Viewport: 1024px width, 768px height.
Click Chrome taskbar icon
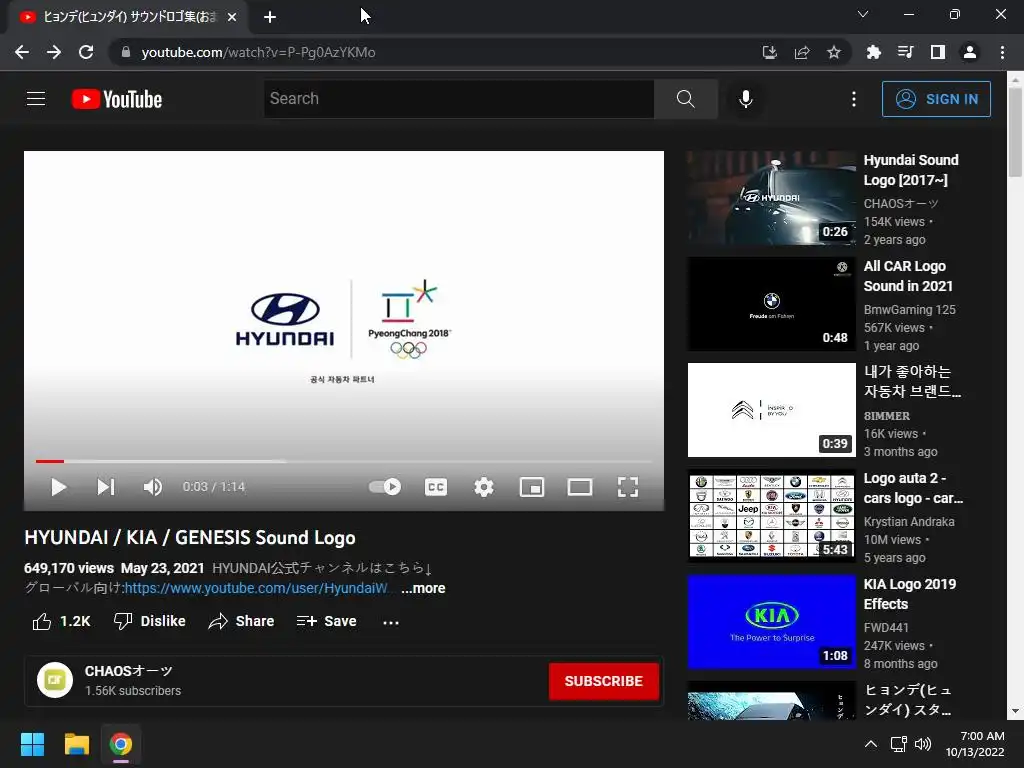coord(121,744)
